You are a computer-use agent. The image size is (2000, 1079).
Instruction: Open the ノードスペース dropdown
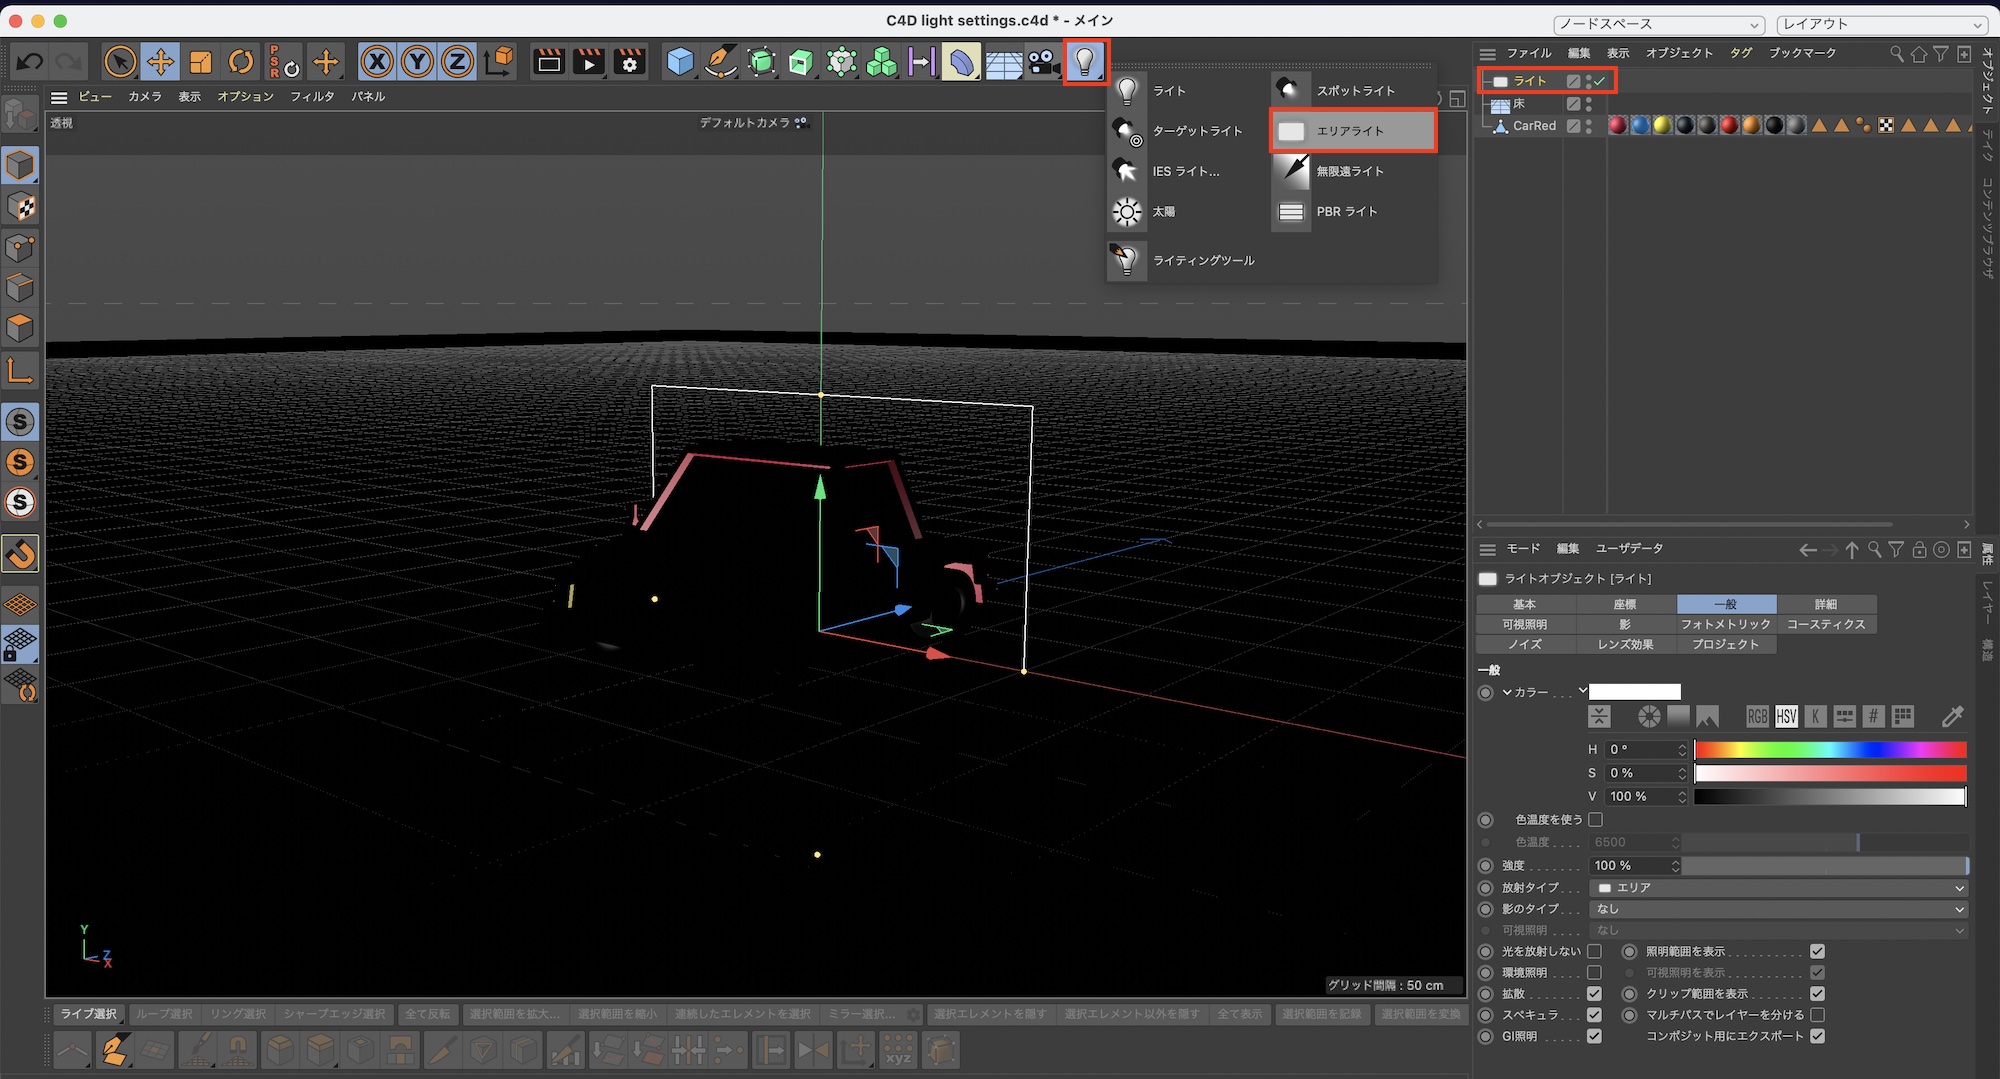point(1659,24)
